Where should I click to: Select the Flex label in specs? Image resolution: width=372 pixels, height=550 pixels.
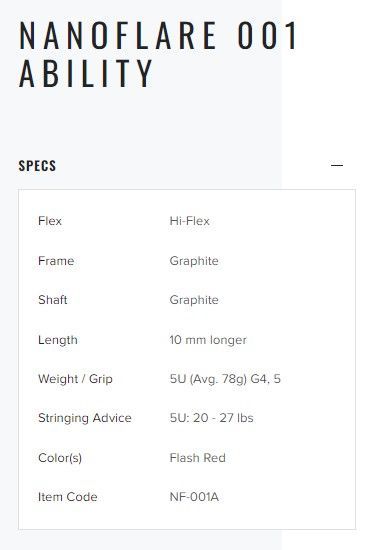pos(50,221)
